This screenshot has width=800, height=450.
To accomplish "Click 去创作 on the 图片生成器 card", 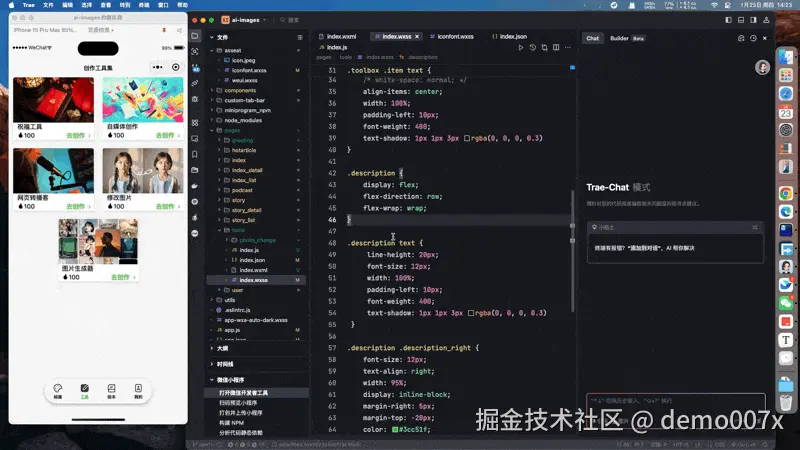I will pos(123,278).
